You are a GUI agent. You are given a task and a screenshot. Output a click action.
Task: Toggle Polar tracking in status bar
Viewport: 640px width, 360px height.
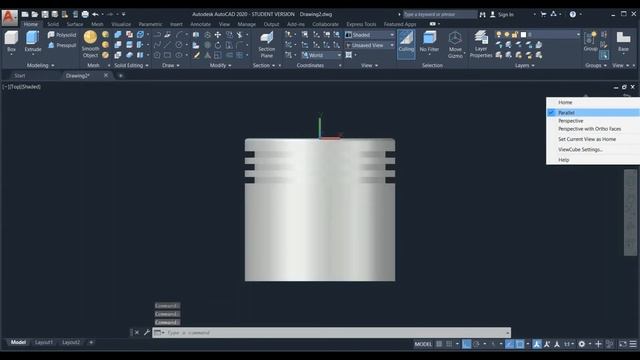click(x=476, y=344)
